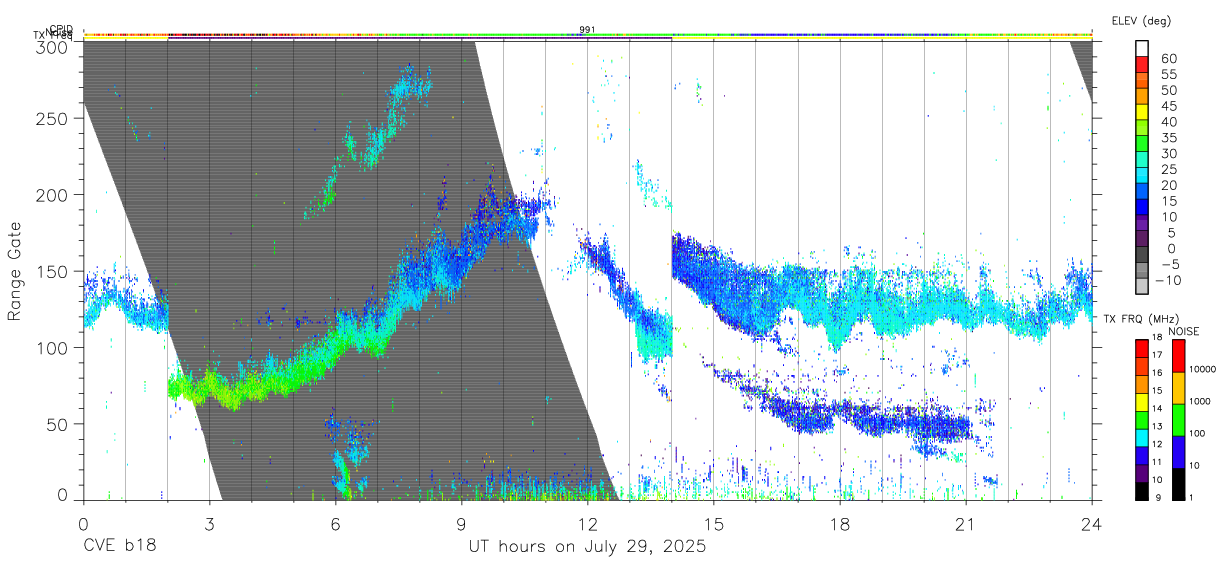
Task: Click the '200' range gate tick label
Action: click(50, 194)
